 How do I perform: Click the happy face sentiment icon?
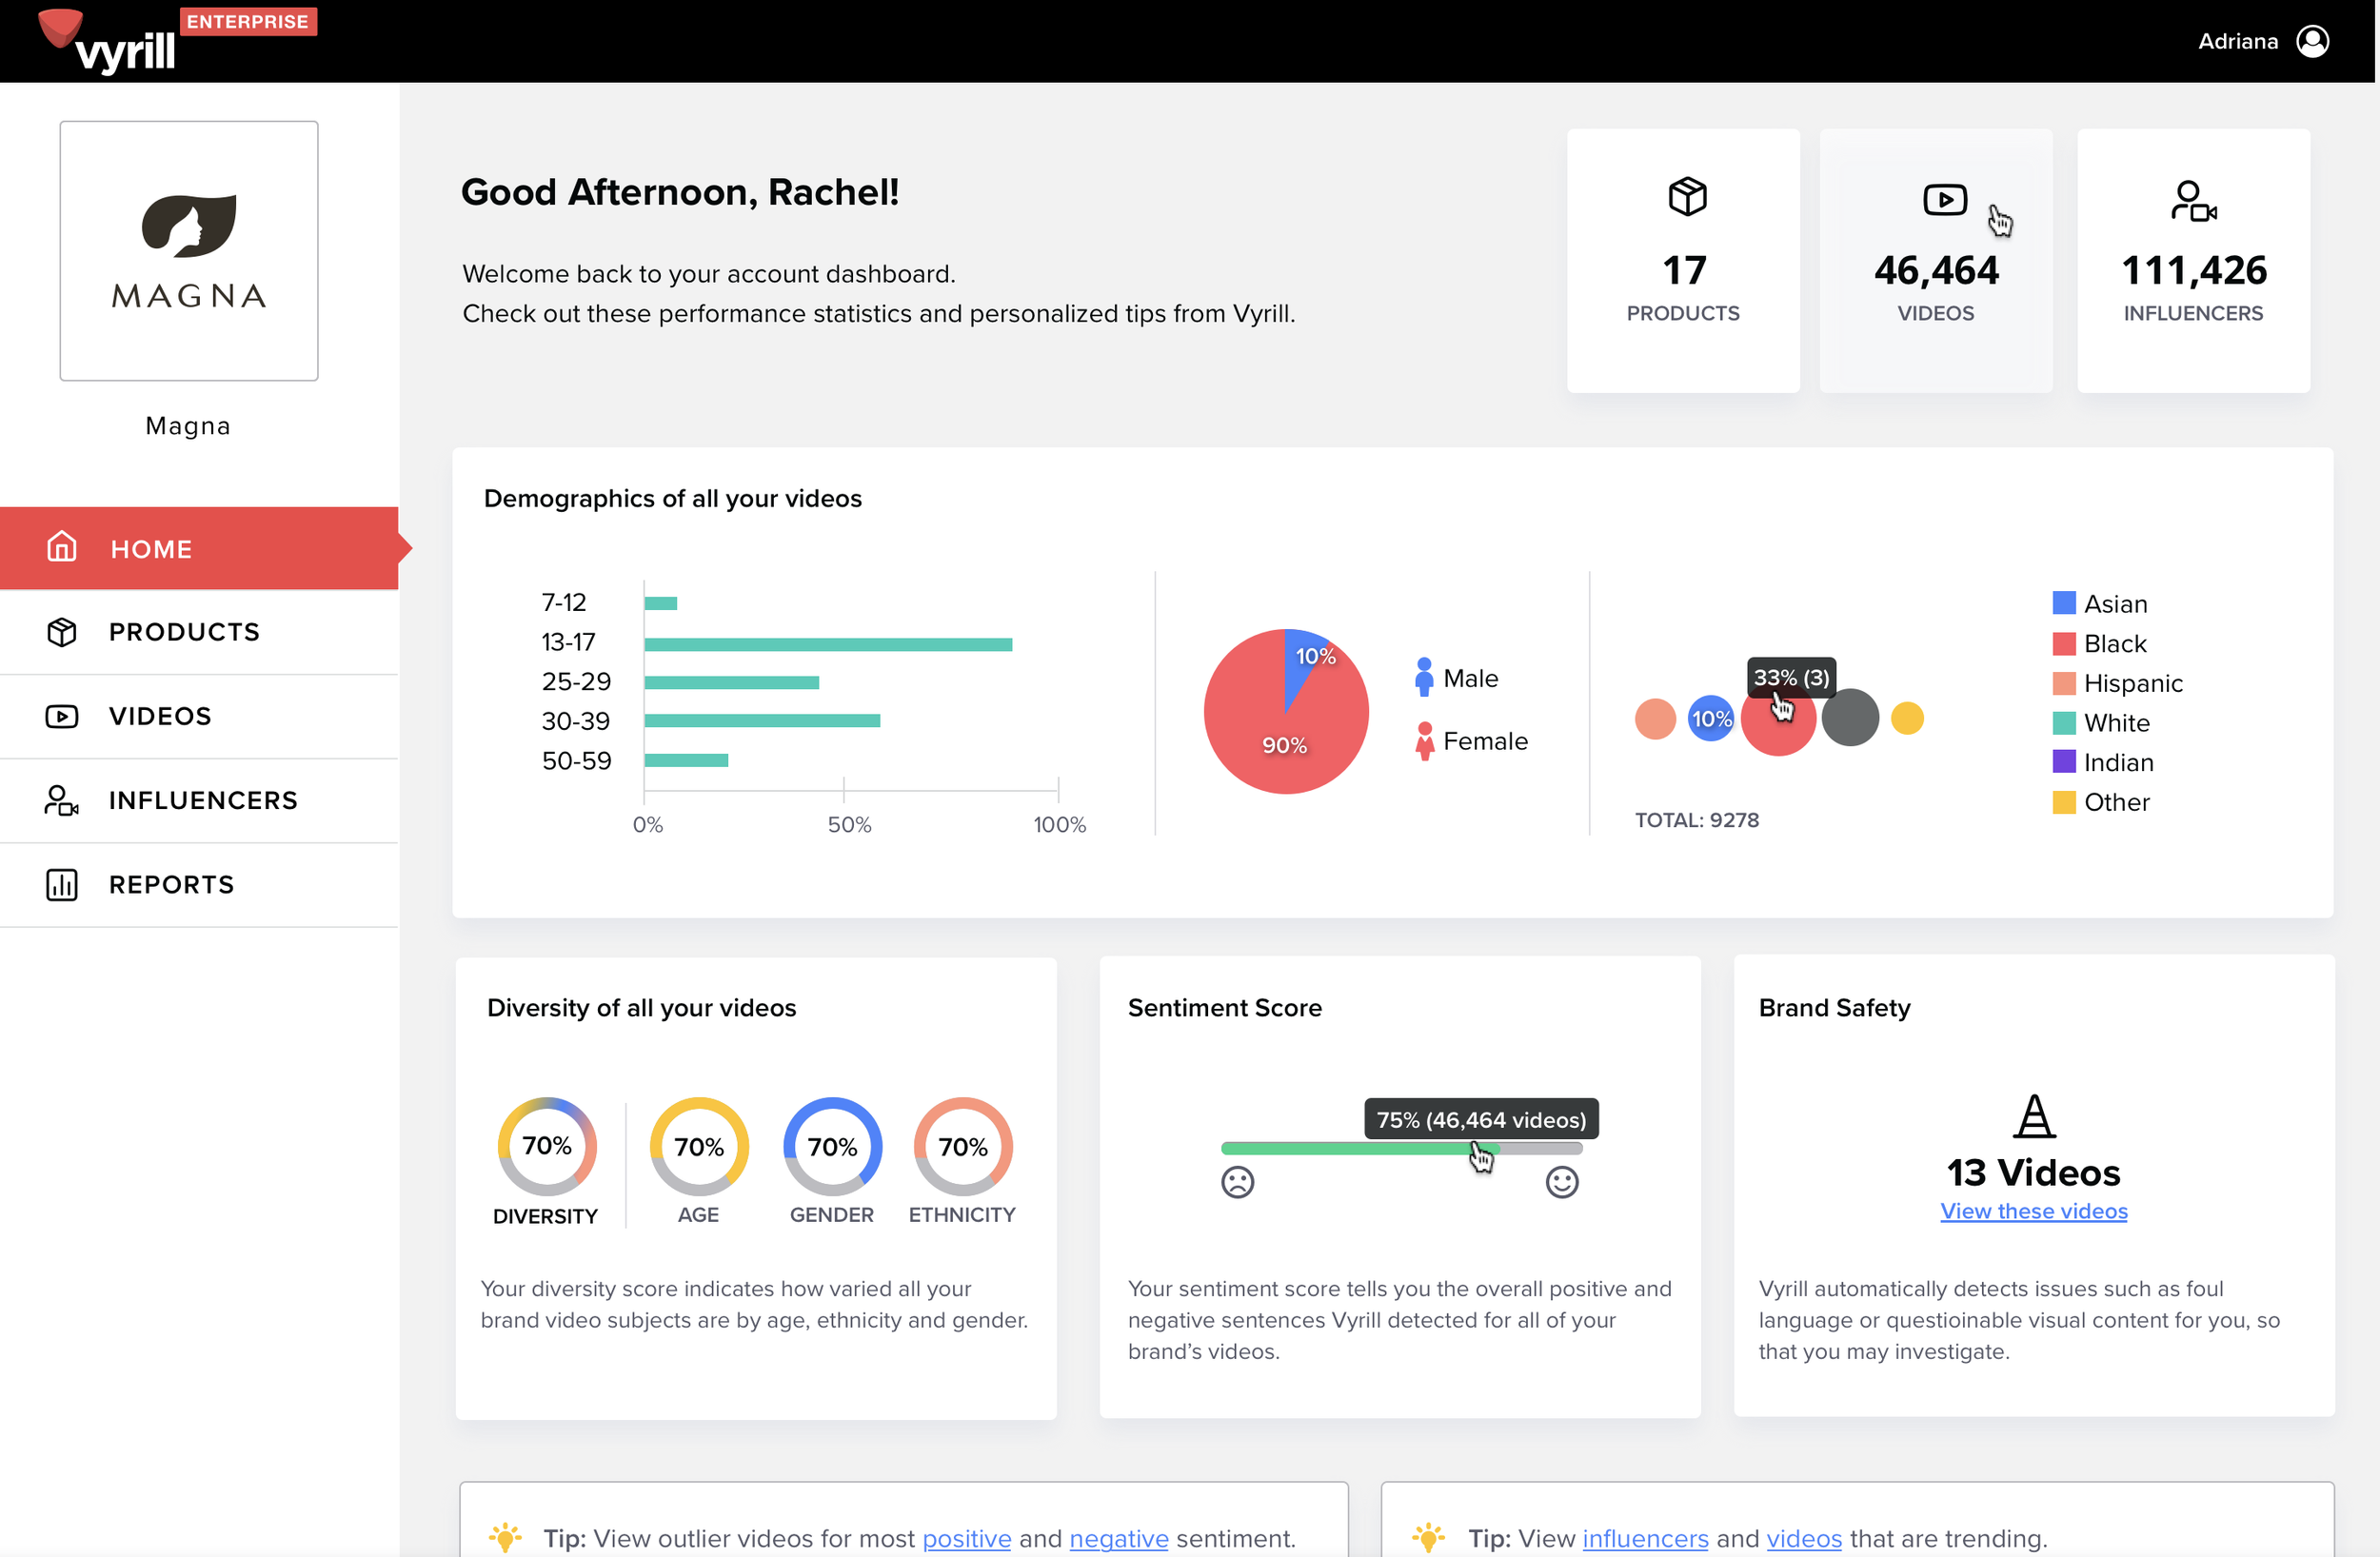(x=1561, y=1182)
